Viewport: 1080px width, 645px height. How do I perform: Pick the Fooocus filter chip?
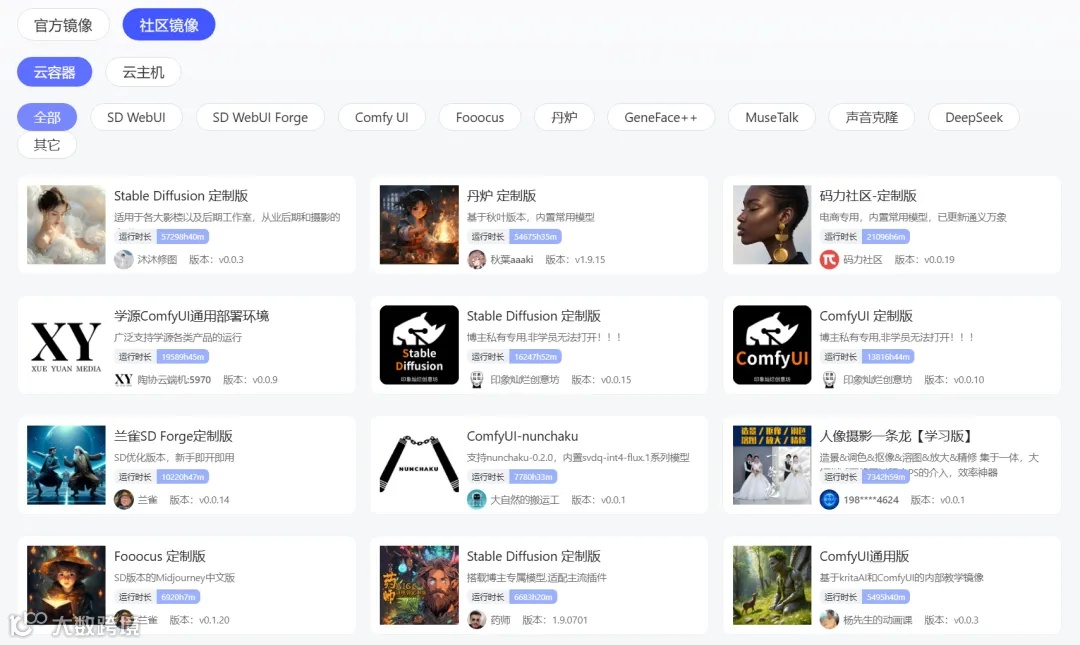point(479,117)
